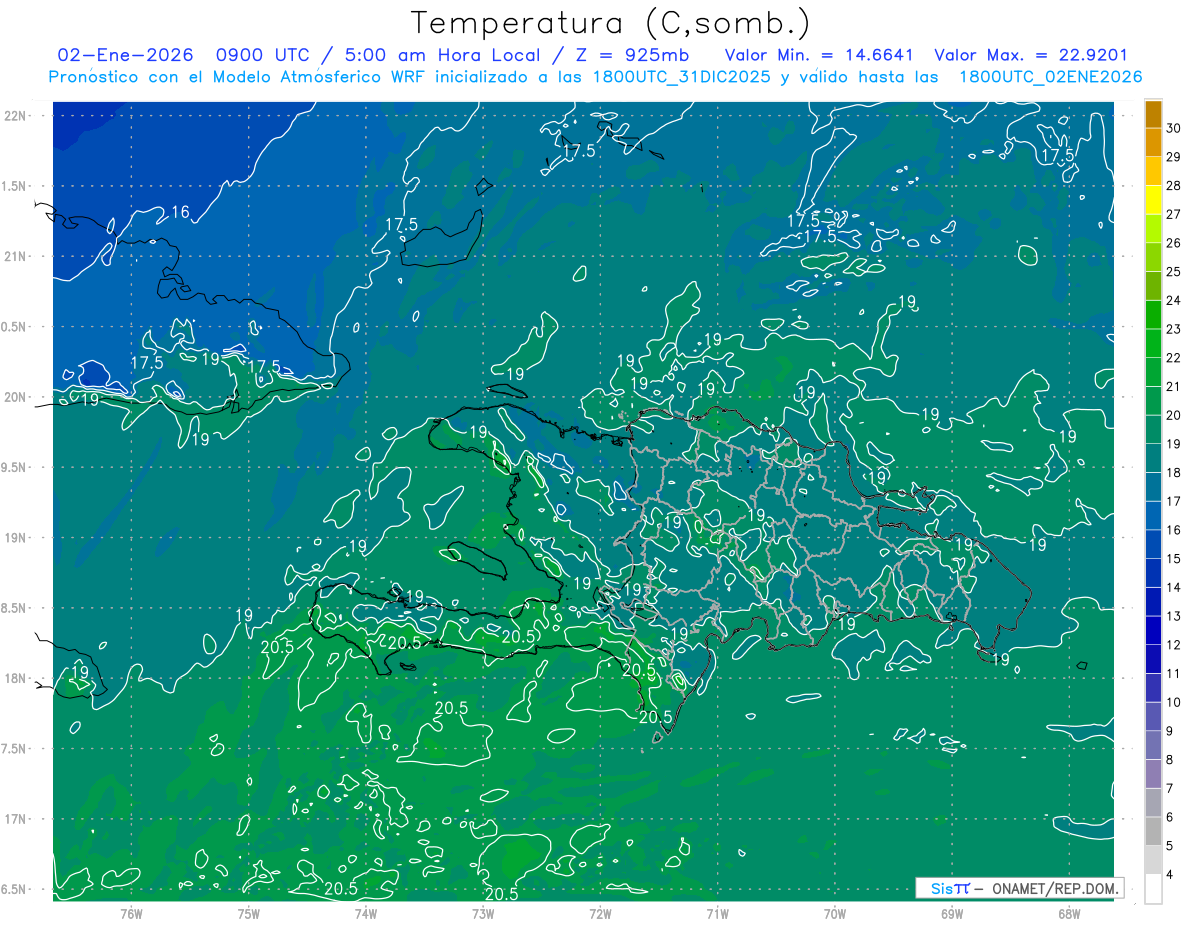Click the '18N' latitude axis label

15,678
